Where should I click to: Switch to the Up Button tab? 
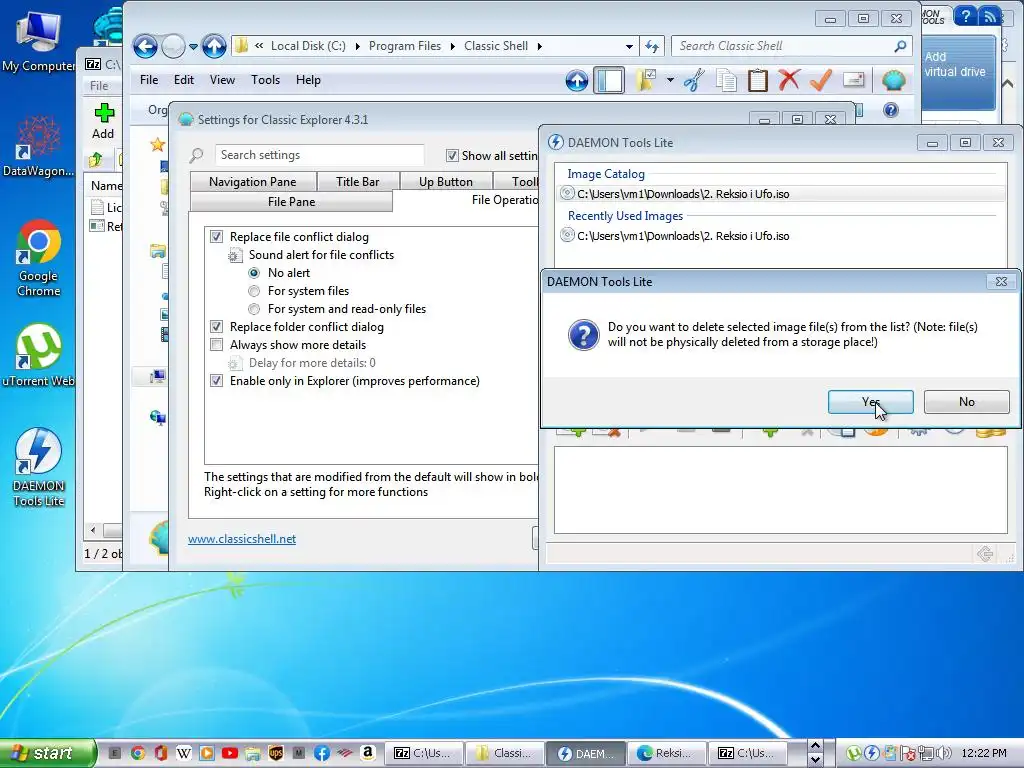446,182
